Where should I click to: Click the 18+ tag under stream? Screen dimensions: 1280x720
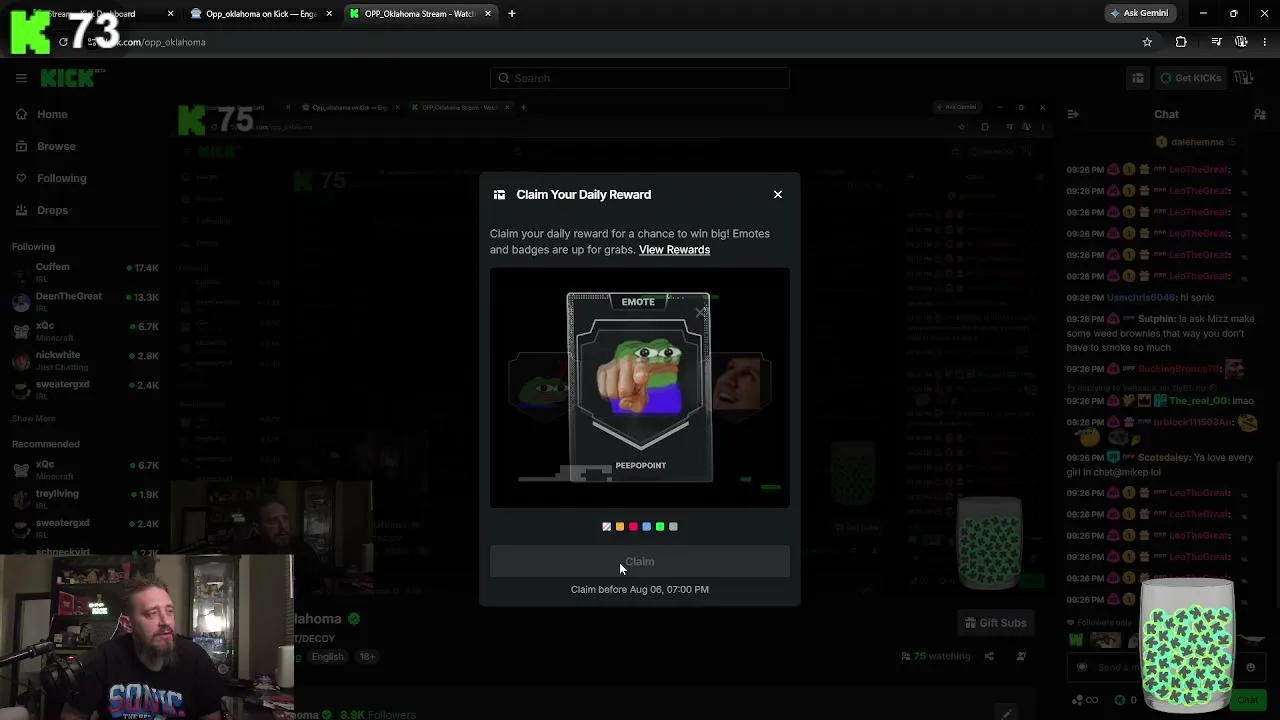click(x=367, y=657)
